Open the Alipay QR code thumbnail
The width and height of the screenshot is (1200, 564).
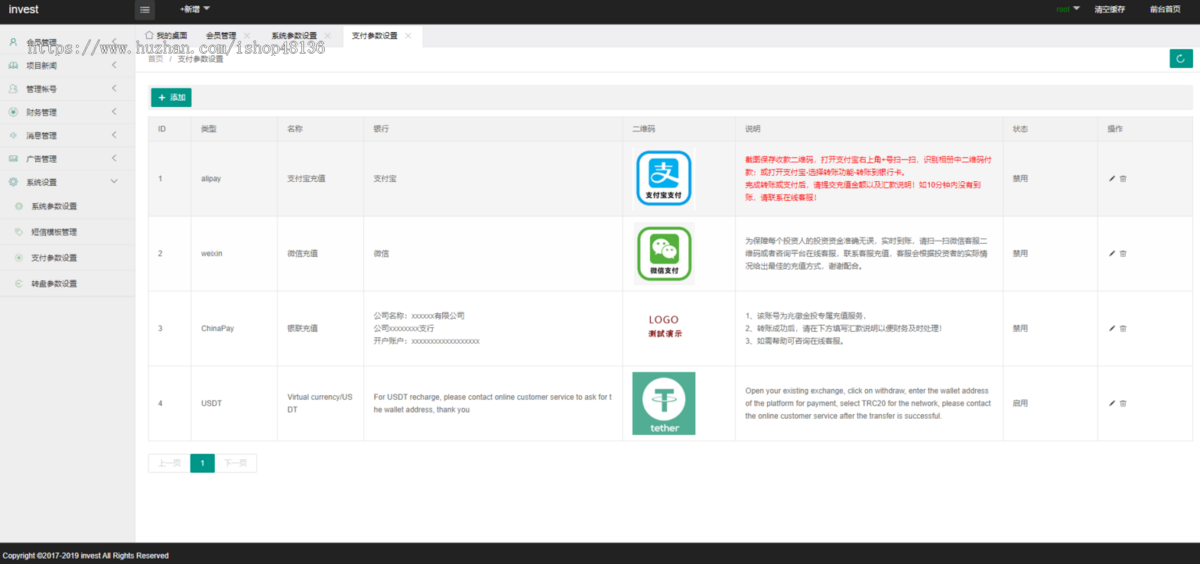(x=664, y=178)
